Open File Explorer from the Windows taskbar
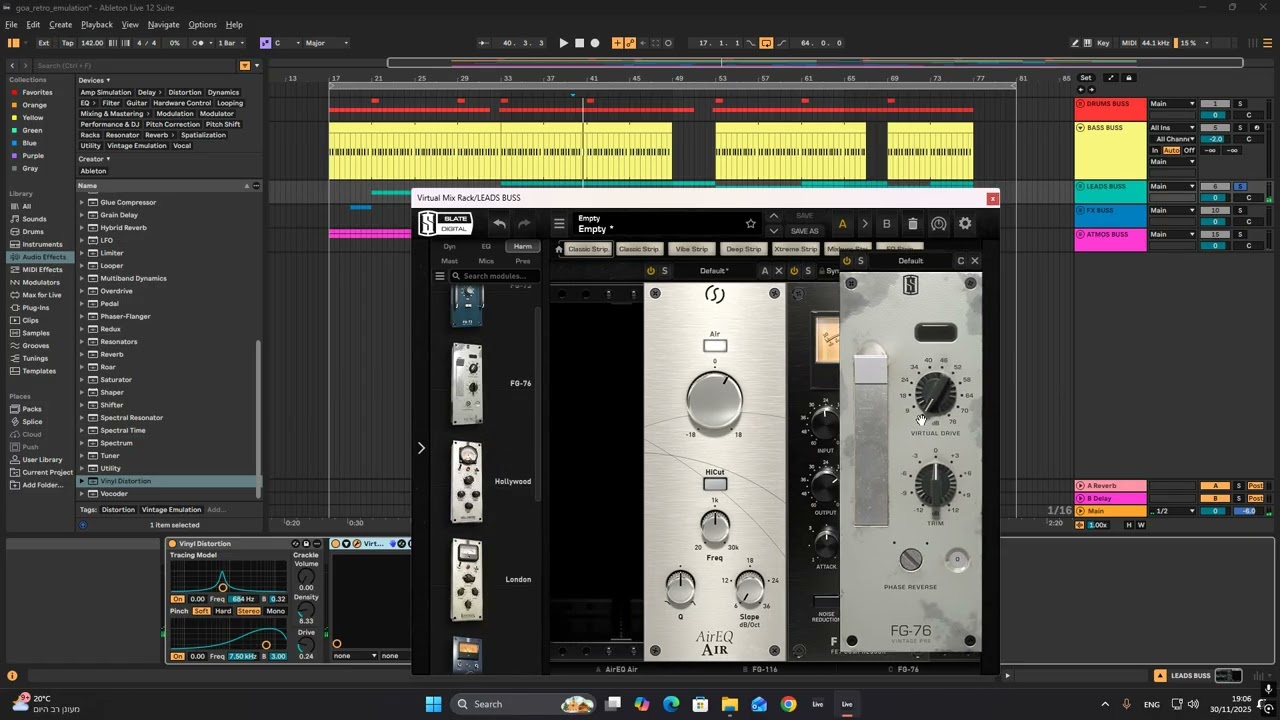The height and width of the screenshot is (720, 1280). tap(730, 704)
